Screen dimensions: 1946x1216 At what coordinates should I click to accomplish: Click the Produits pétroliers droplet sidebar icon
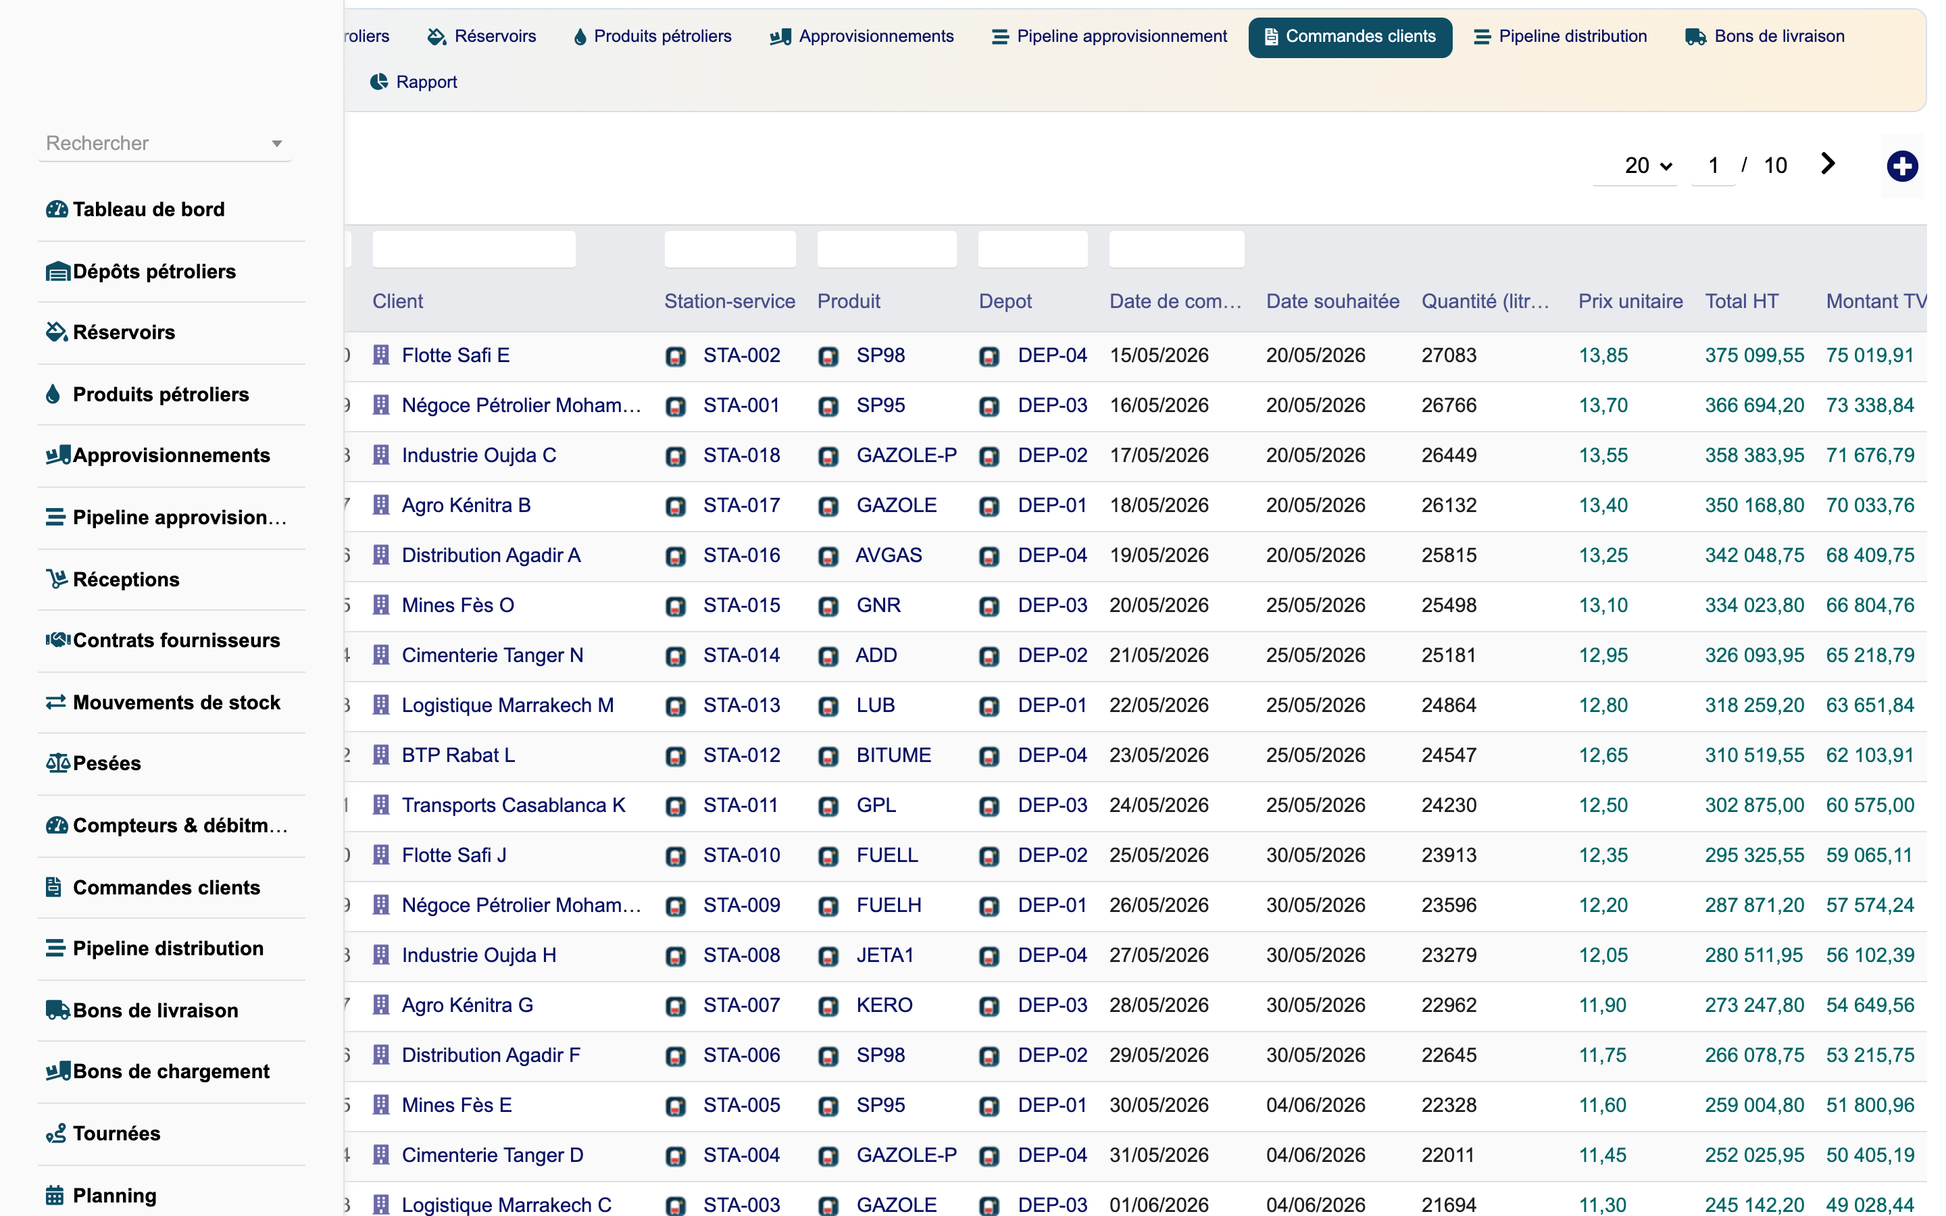tap(53, 394)
